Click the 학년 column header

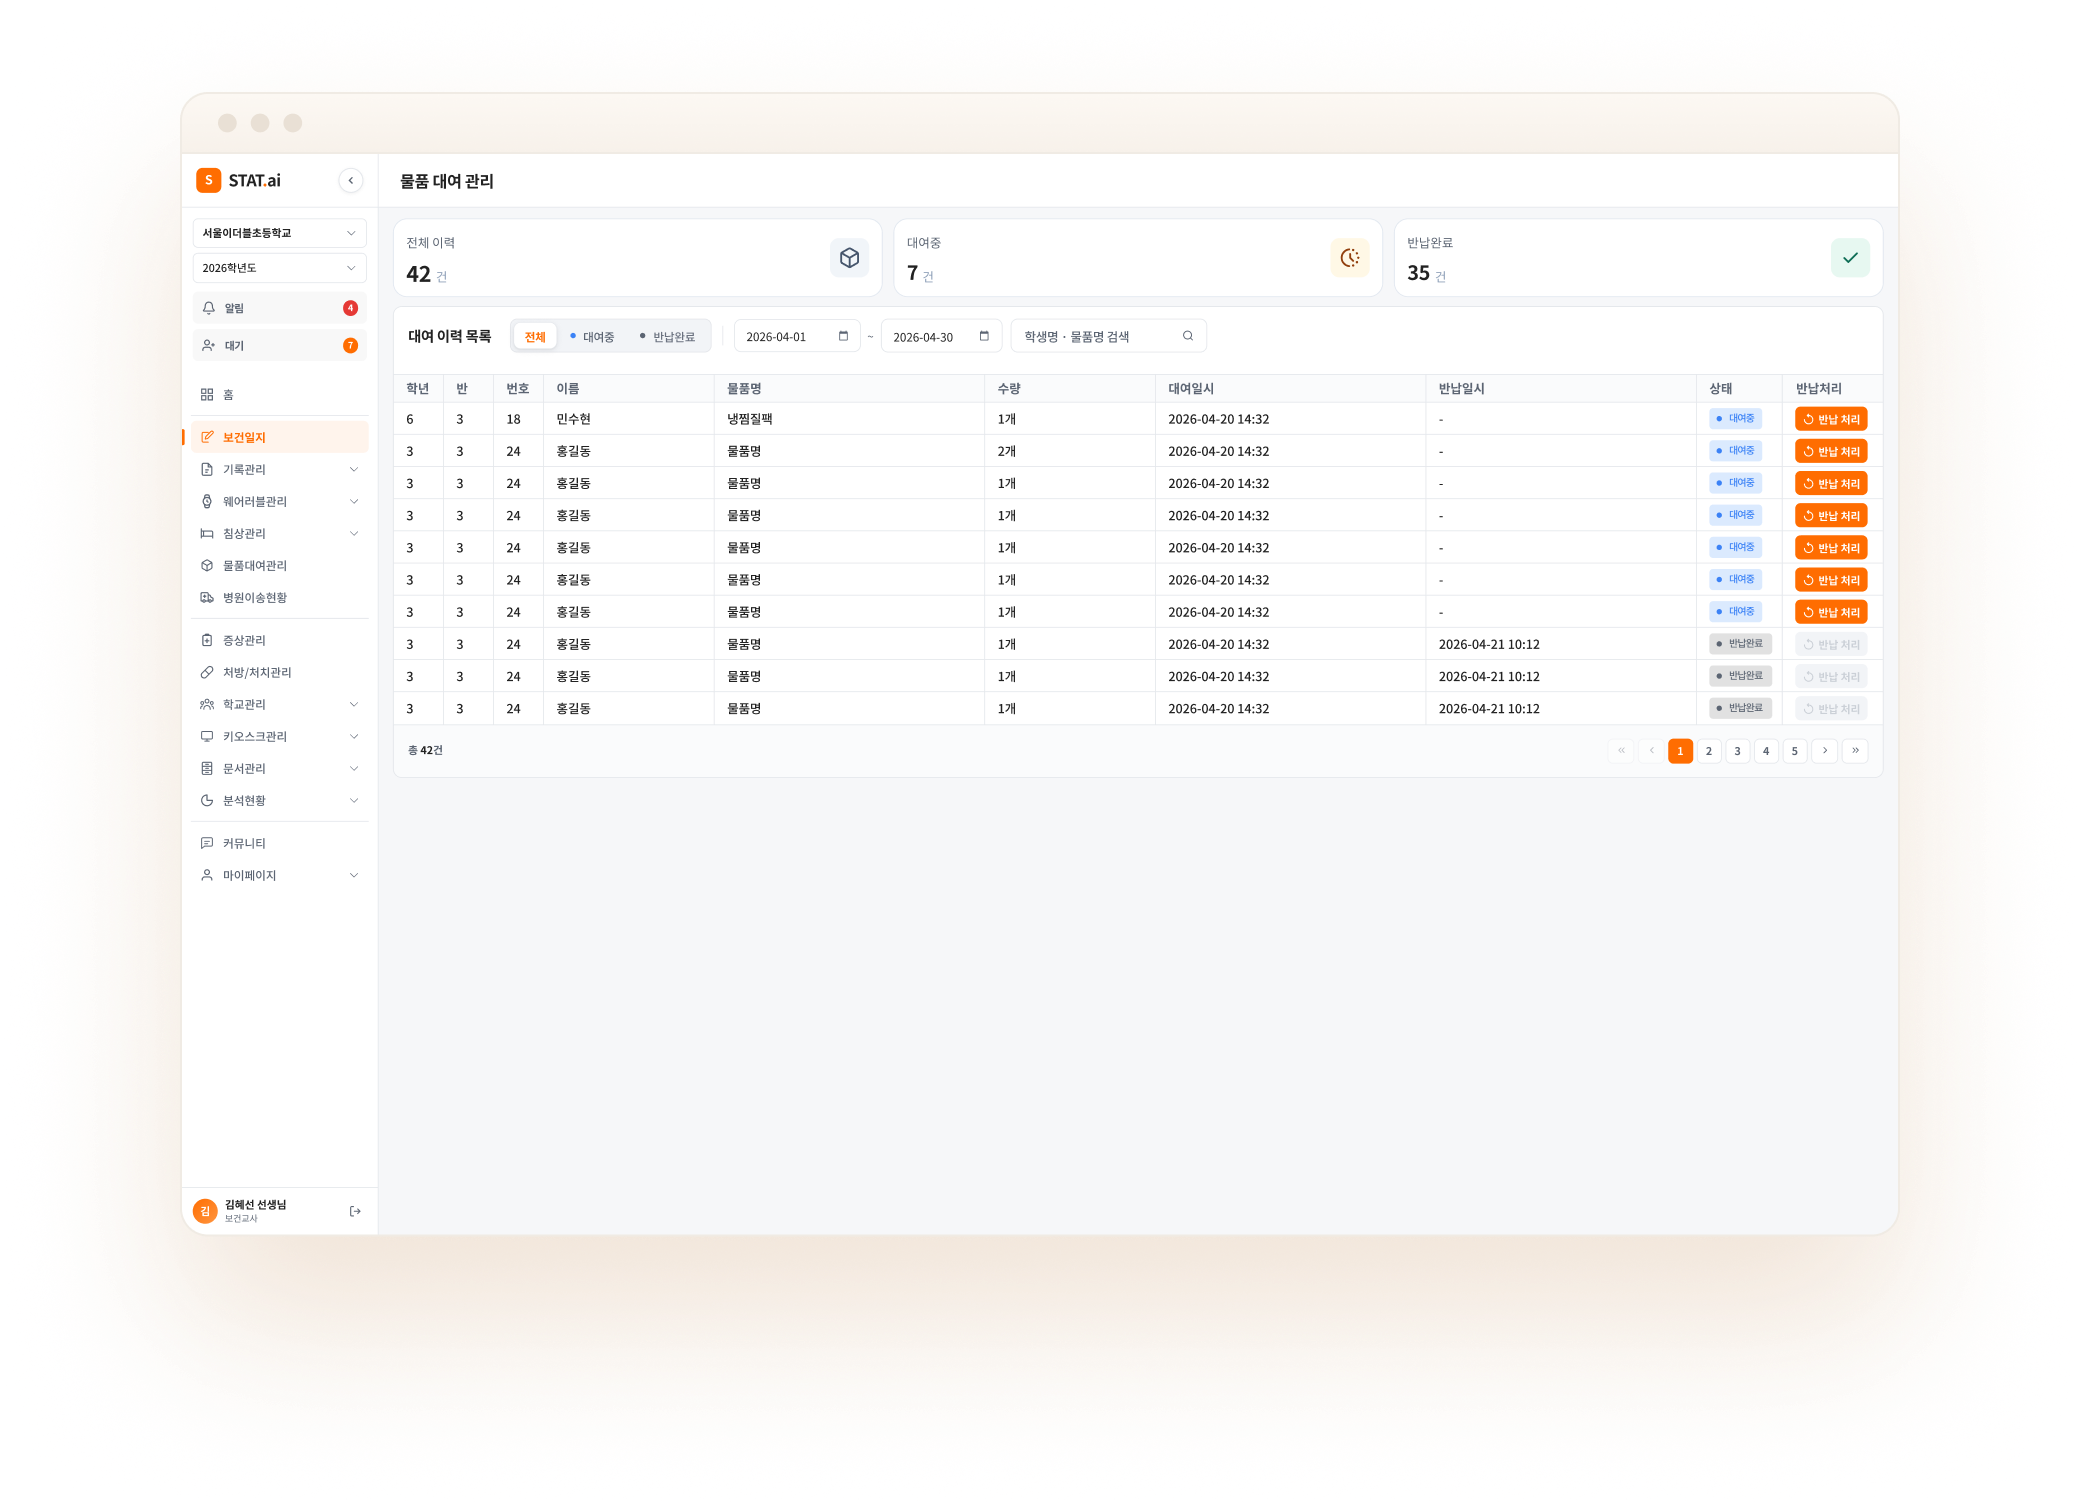tap(417, 389)
